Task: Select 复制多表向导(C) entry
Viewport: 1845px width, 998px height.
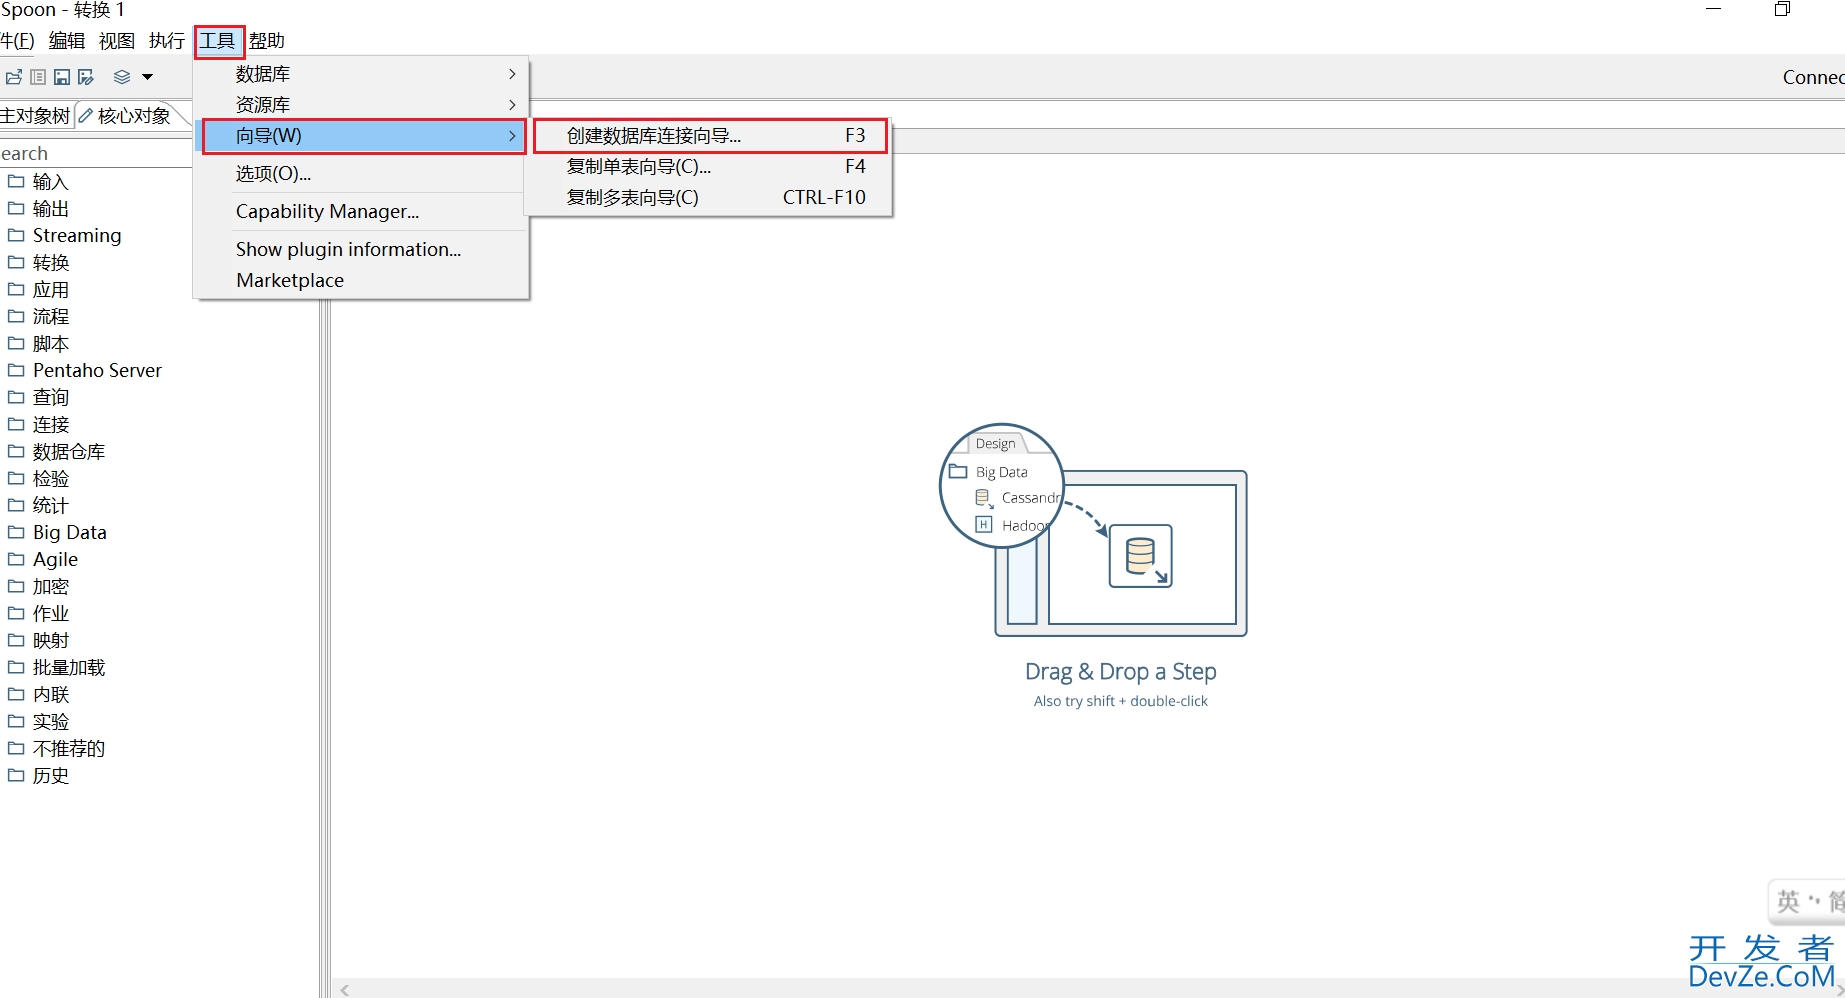Action: click(x=710, y=198)
